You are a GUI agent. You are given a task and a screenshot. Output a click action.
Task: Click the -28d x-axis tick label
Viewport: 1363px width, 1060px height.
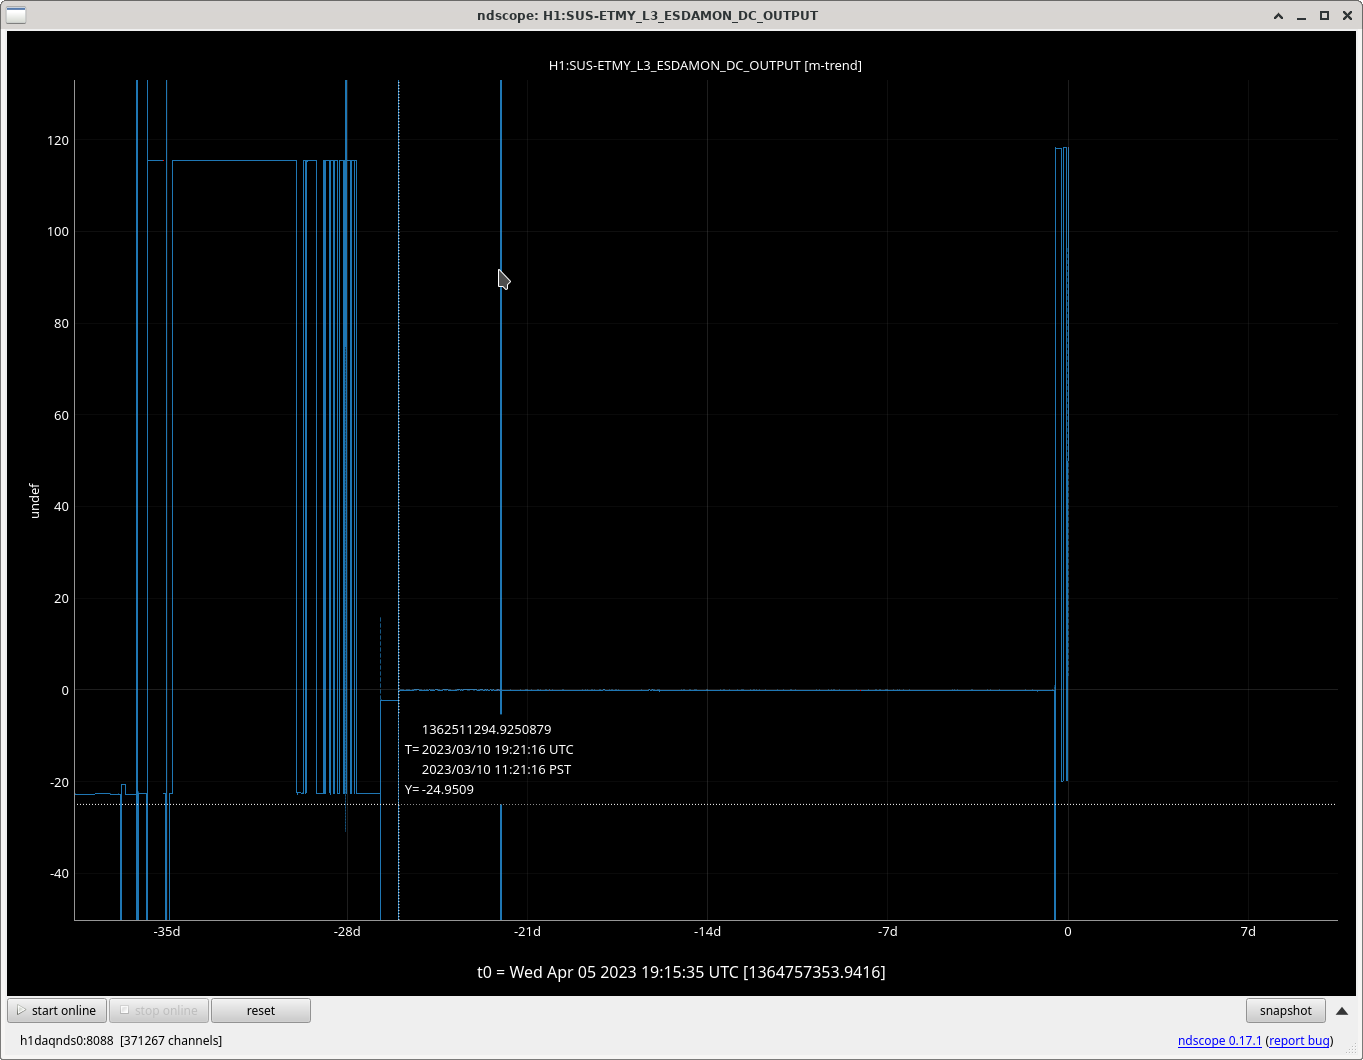[347, 931]
